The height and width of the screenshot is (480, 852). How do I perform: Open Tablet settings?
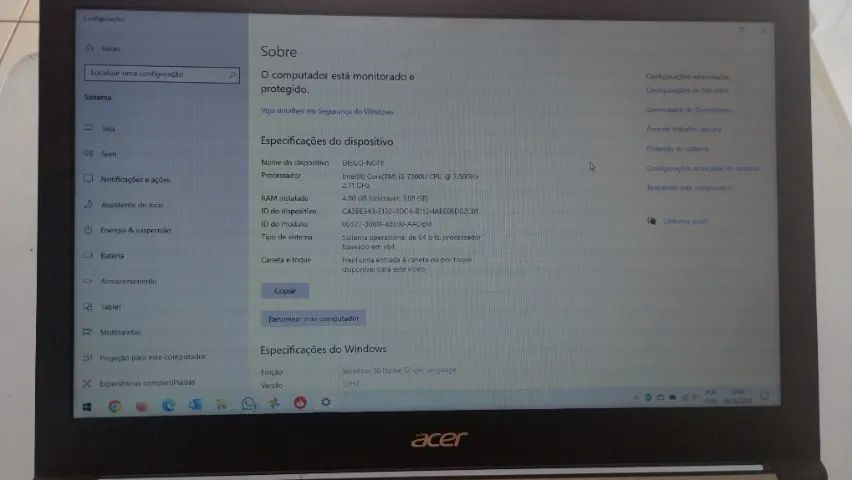tap(102, 307)
